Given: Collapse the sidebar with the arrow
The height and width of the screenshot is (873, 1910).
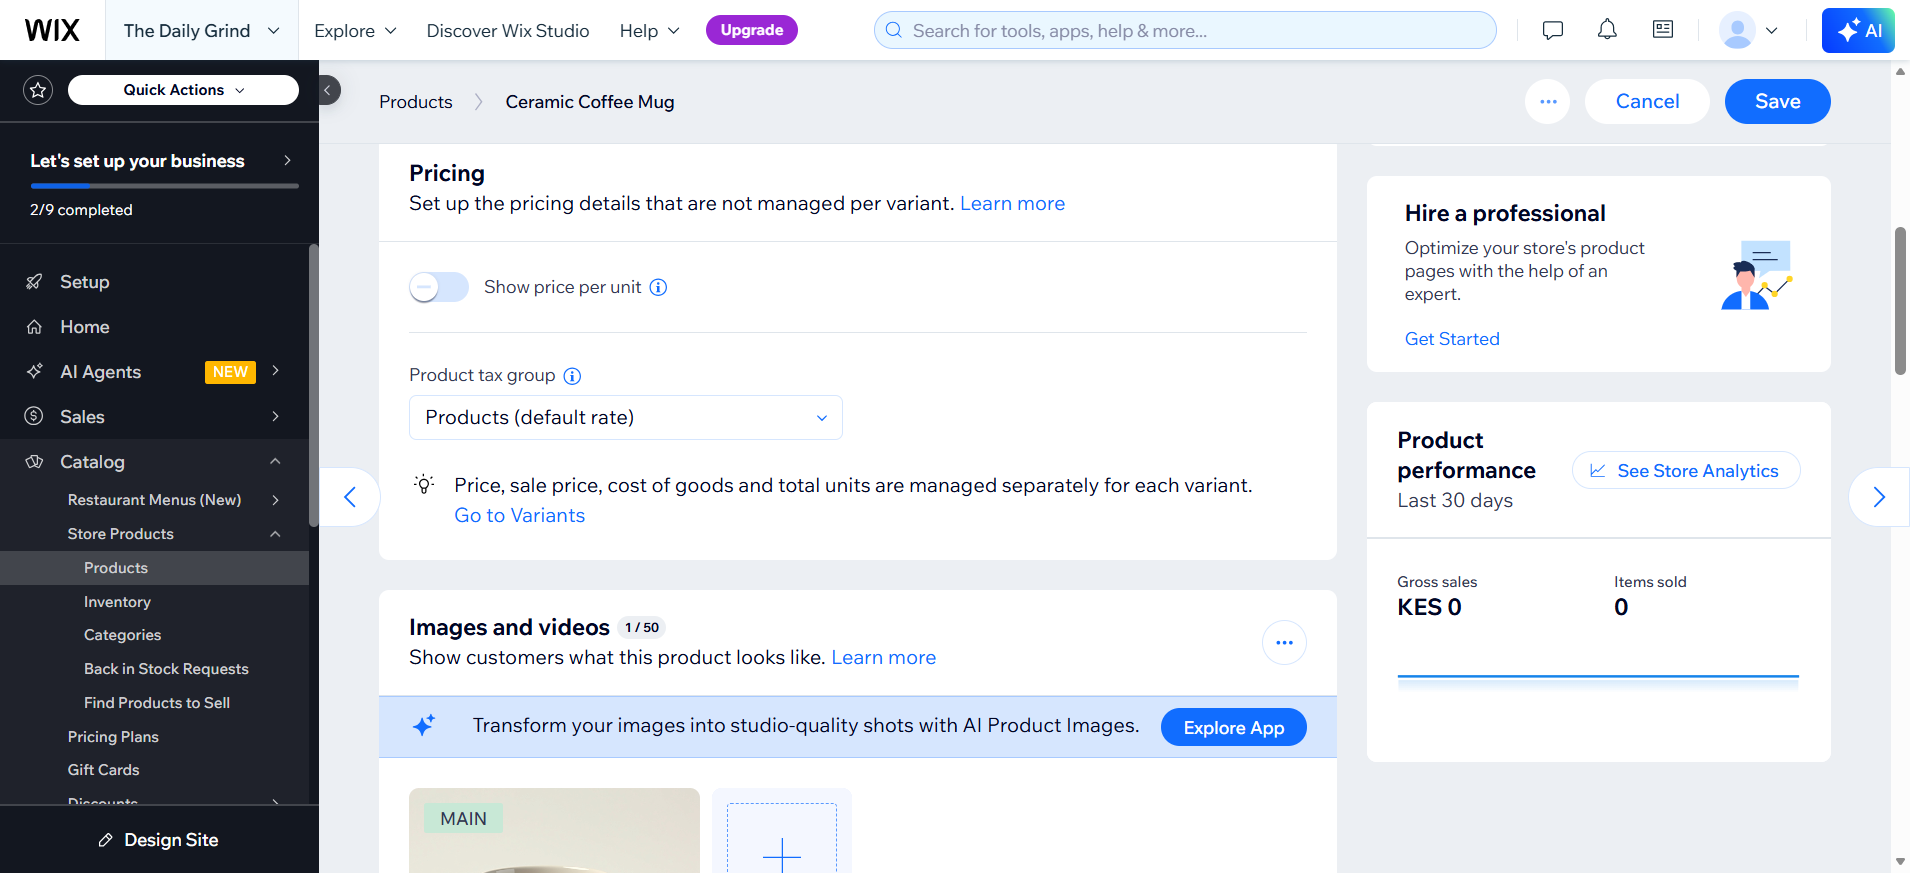Looking at the screenshot, I should tap(328, 90).
